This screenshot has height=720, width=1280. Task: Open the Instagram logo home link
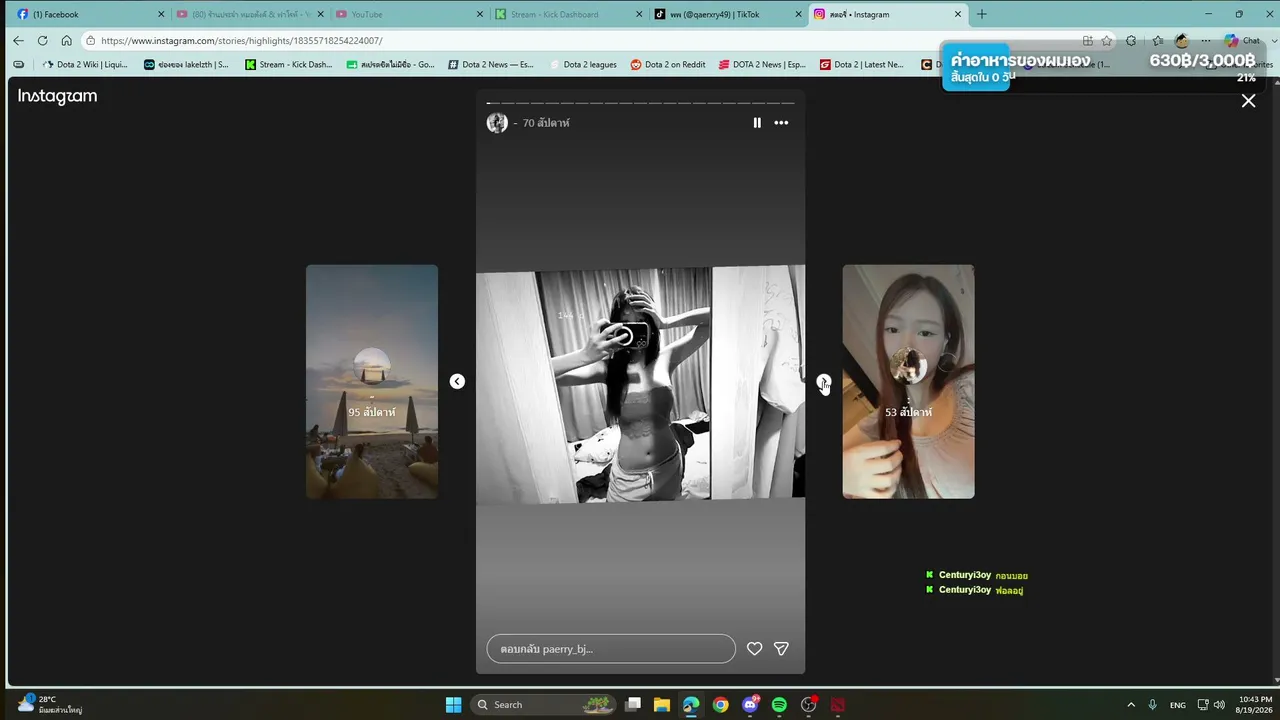[57, 97]
